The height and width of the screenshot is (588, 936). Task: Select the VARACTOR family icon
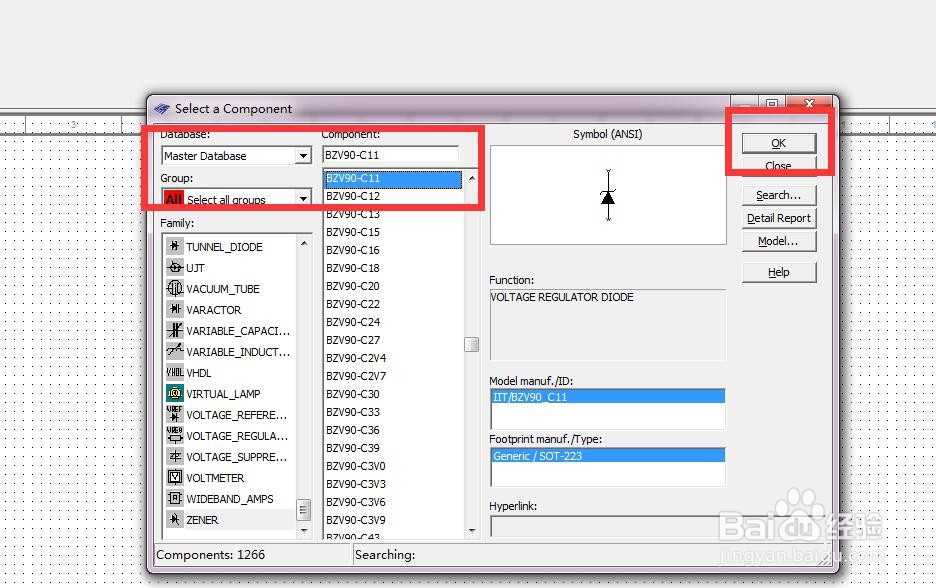(175, 309)
